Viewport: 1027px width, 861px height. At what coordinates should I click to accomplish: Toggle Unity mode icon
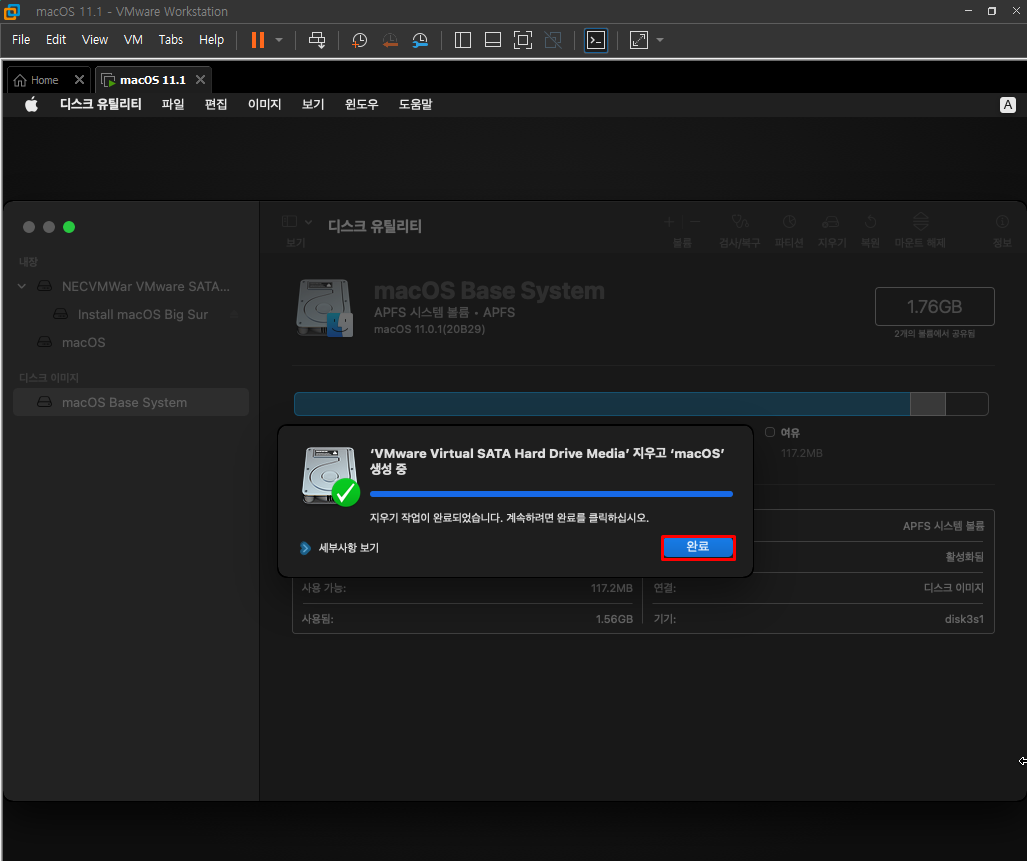pos(553,40)
